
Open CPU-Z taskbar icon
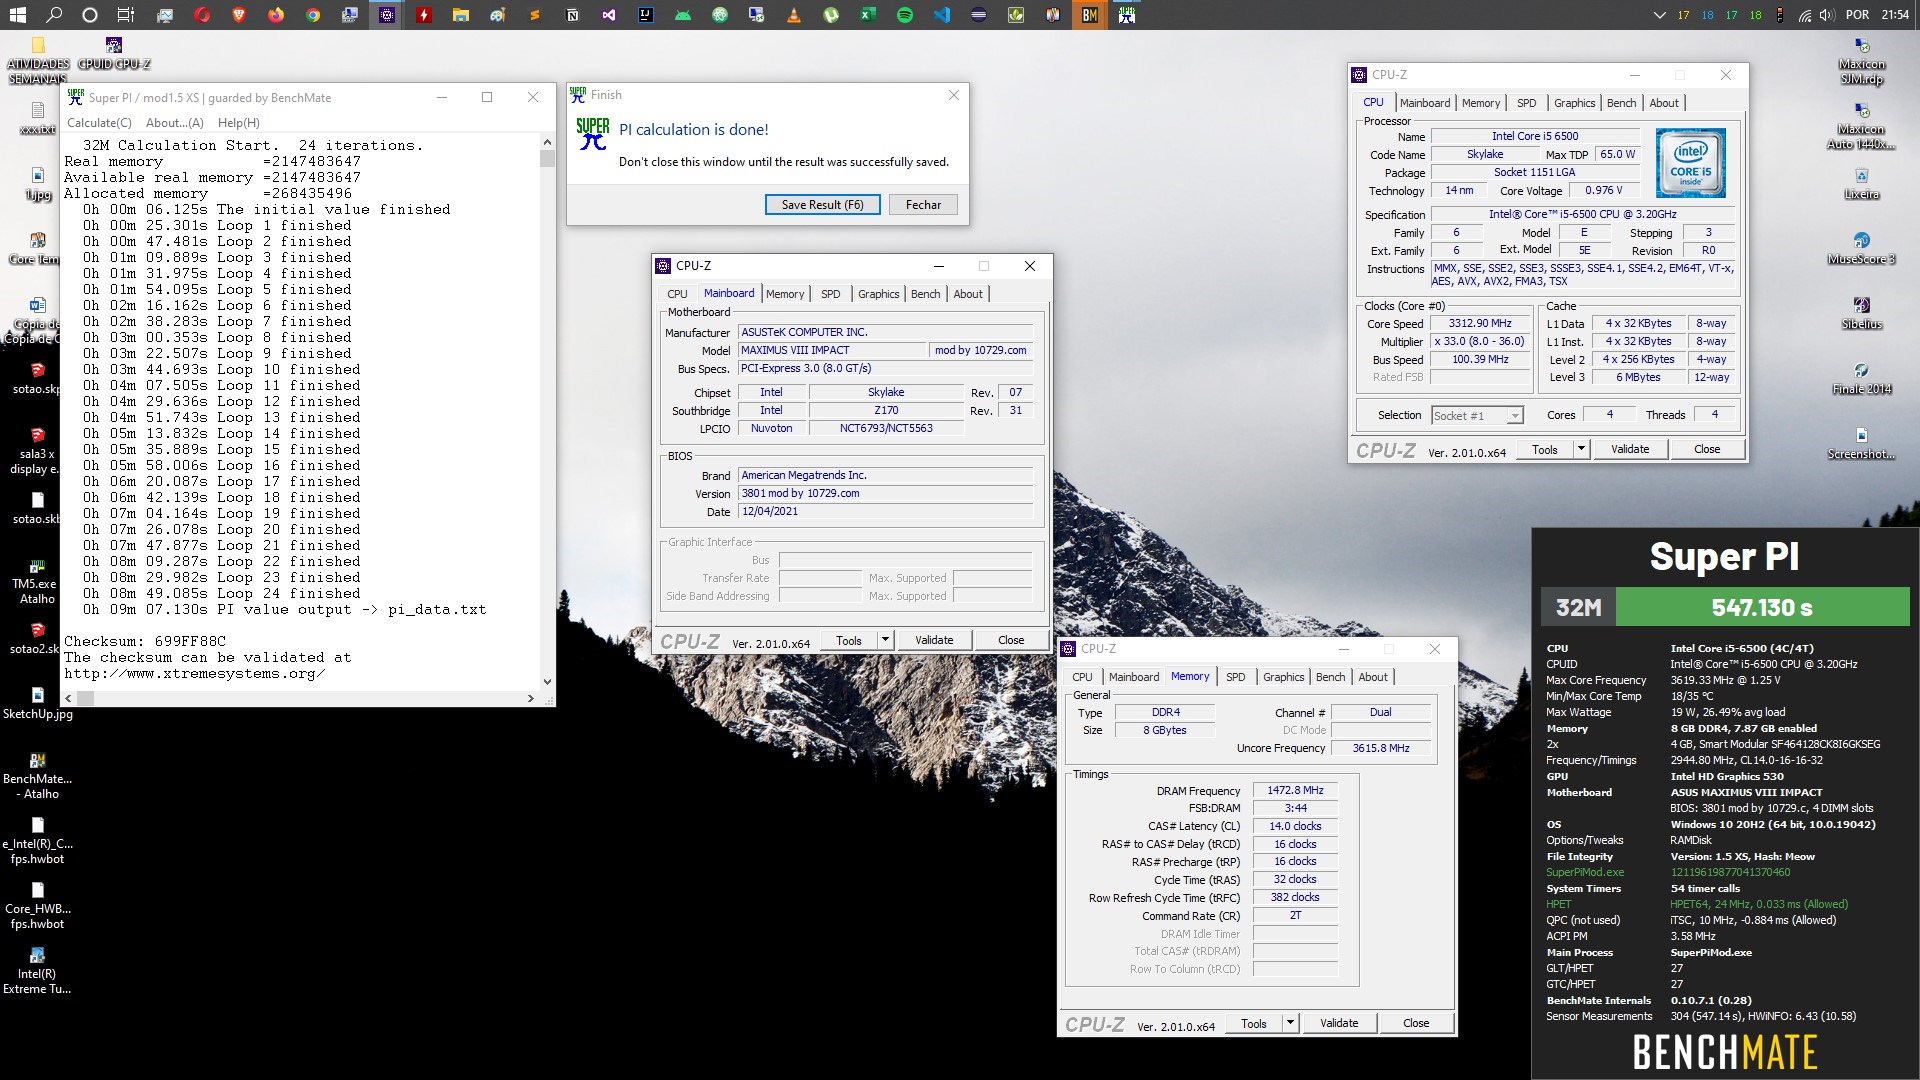pyautogui.click(x=387, y=15)
